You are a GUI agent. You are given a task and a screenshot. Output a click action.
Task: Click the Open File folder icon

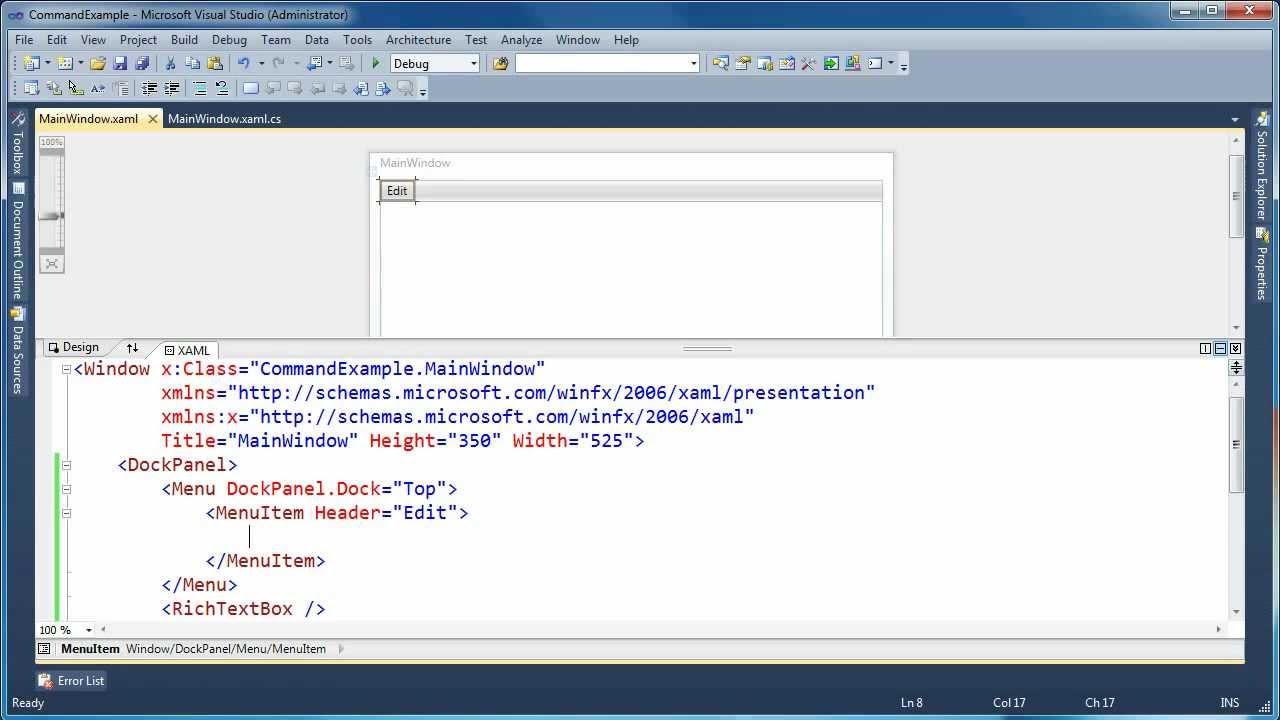[97, 63]
